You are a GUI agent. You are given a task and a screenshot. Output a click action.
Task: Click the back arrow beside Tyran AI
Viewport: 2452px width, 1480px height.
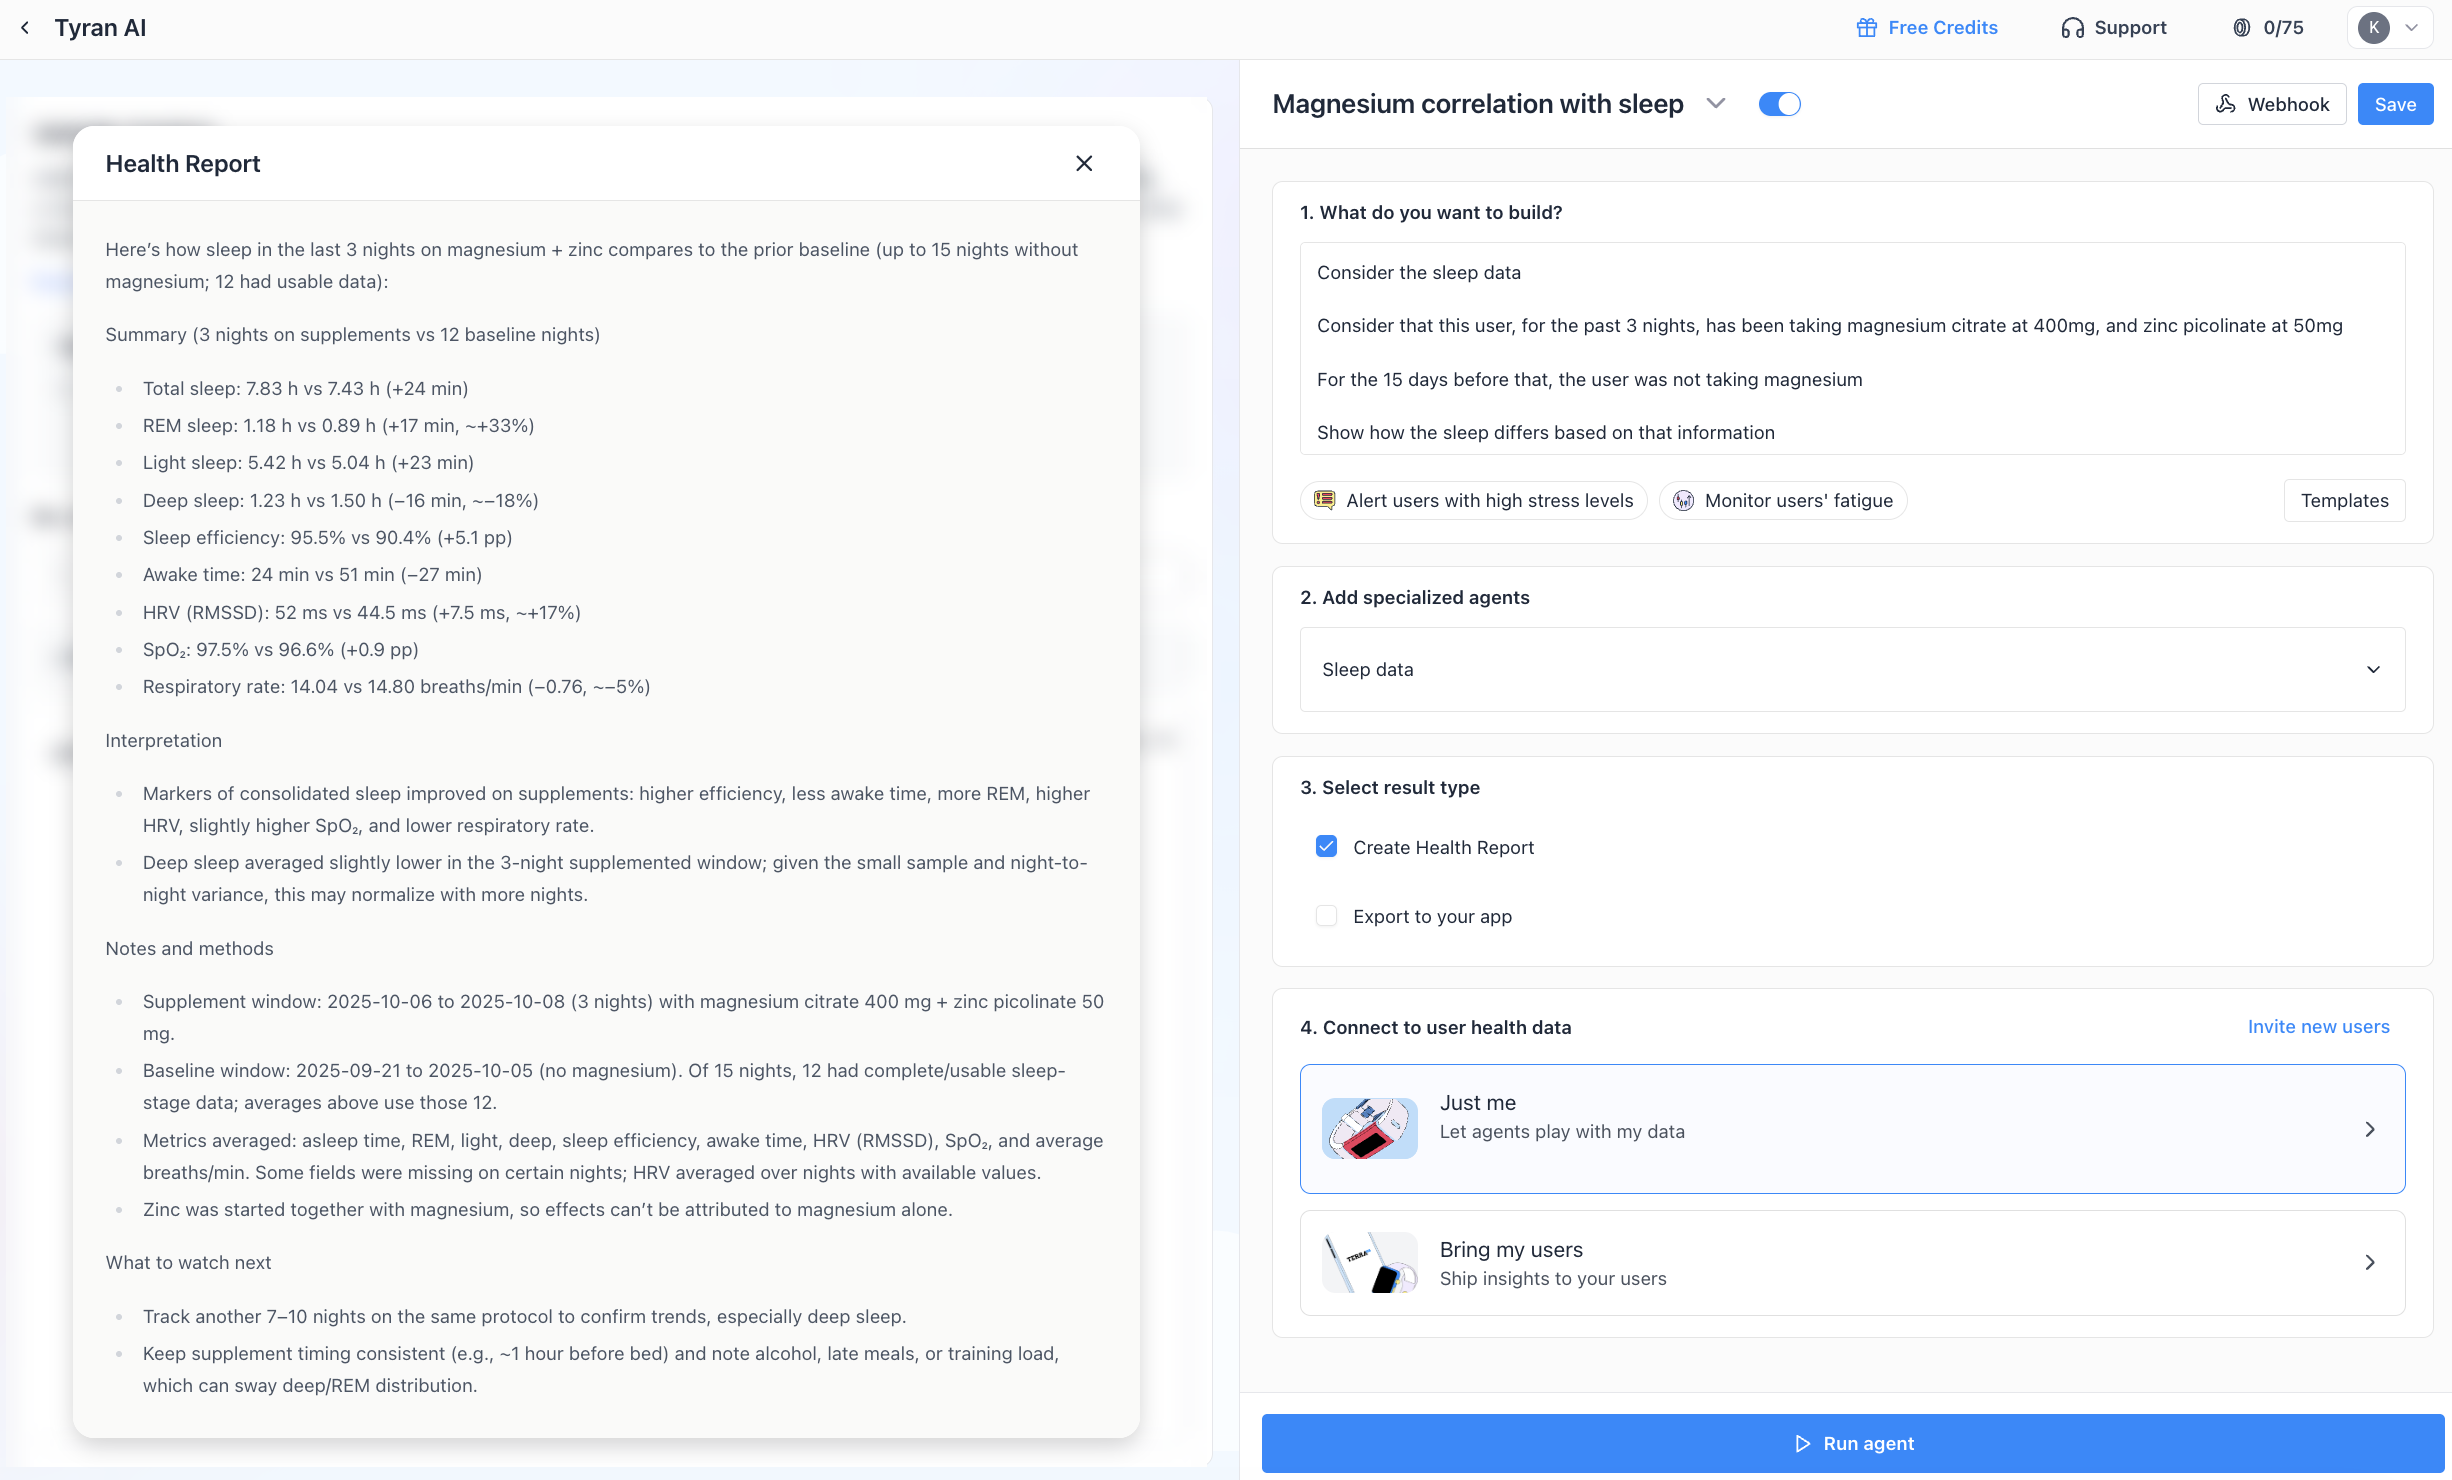pos(25,28)
